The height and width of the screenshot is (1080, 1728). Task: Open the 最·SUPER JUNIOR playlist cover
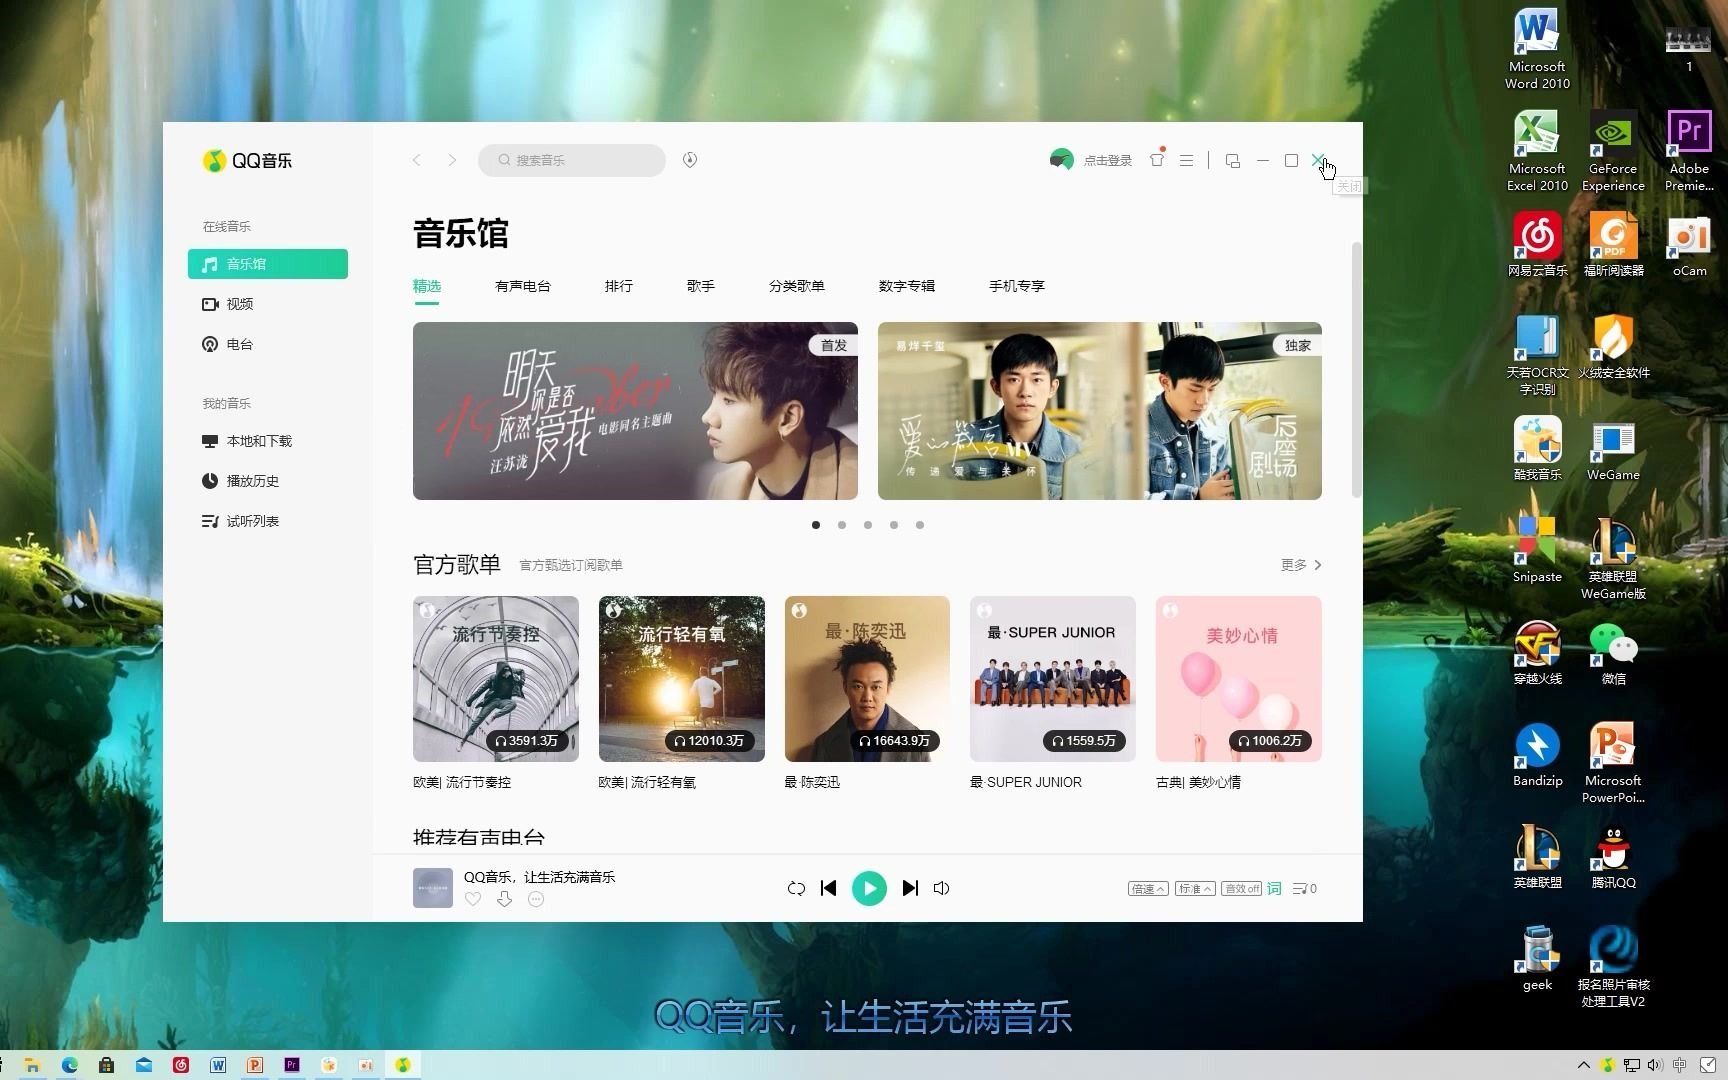pyautogui.click(x=1053, y=679)
